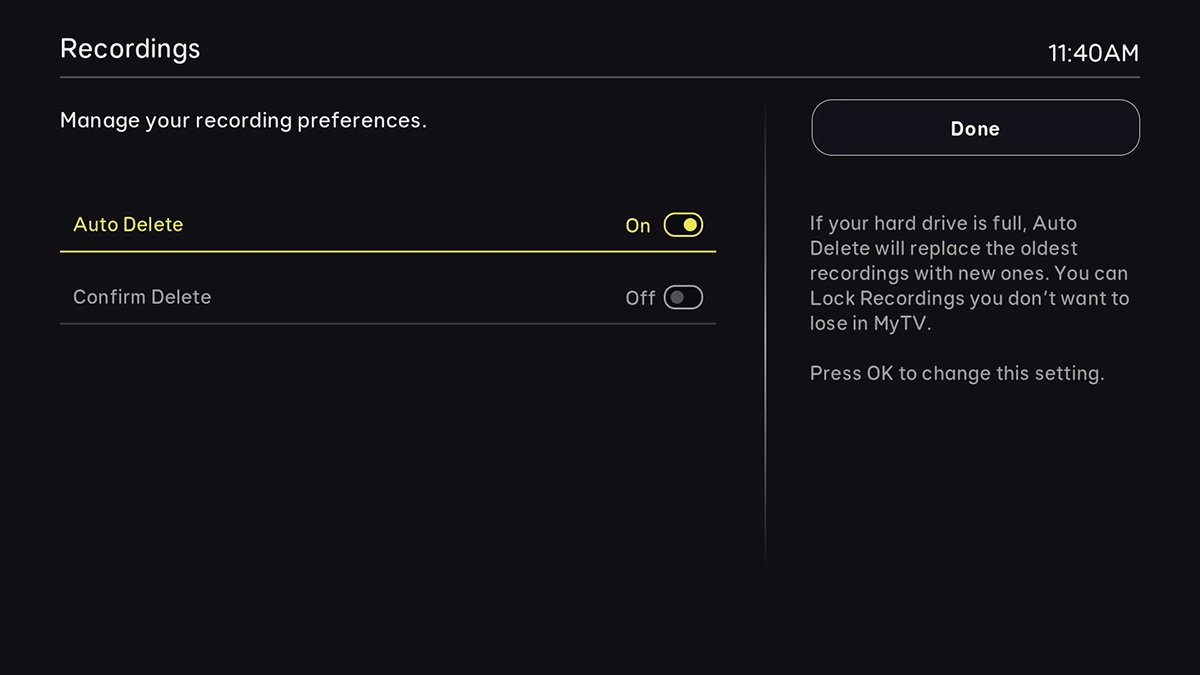Enable the Confirm Delete switch

click(683, 297)
